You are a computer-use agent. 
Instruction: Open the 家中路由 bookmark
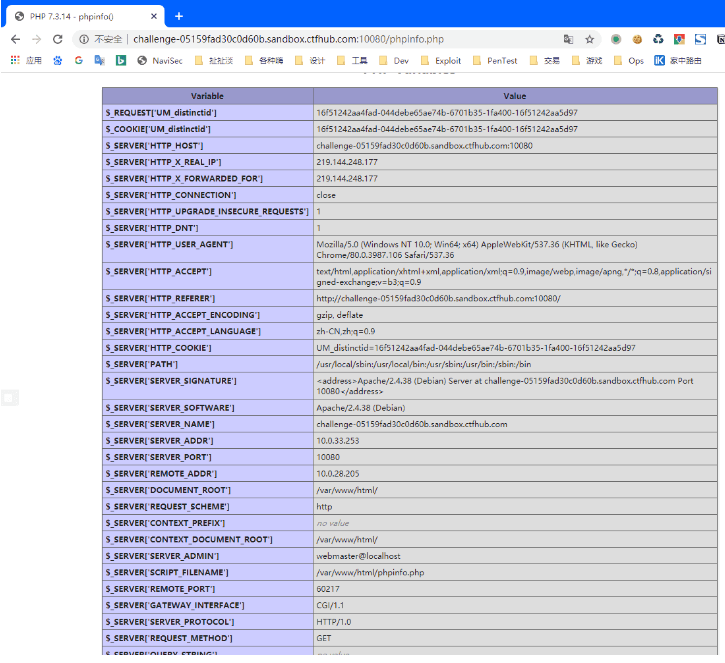678,61
